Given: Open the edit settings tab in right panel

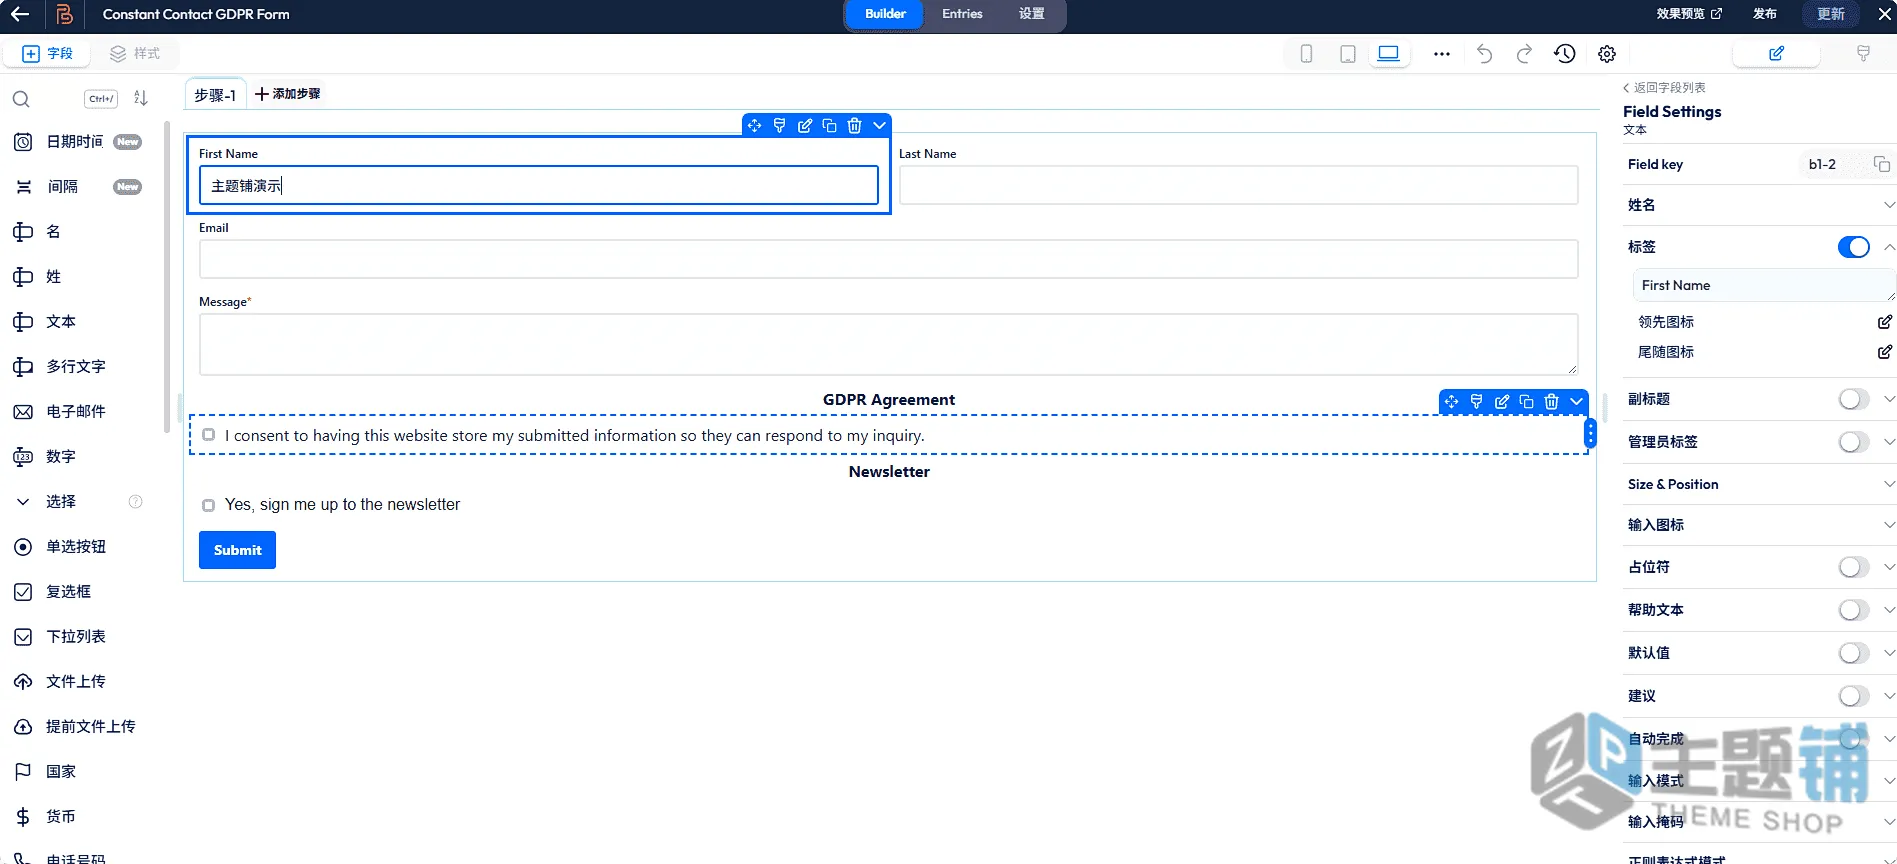Looking at the screenshot, I should [1776, 54].
